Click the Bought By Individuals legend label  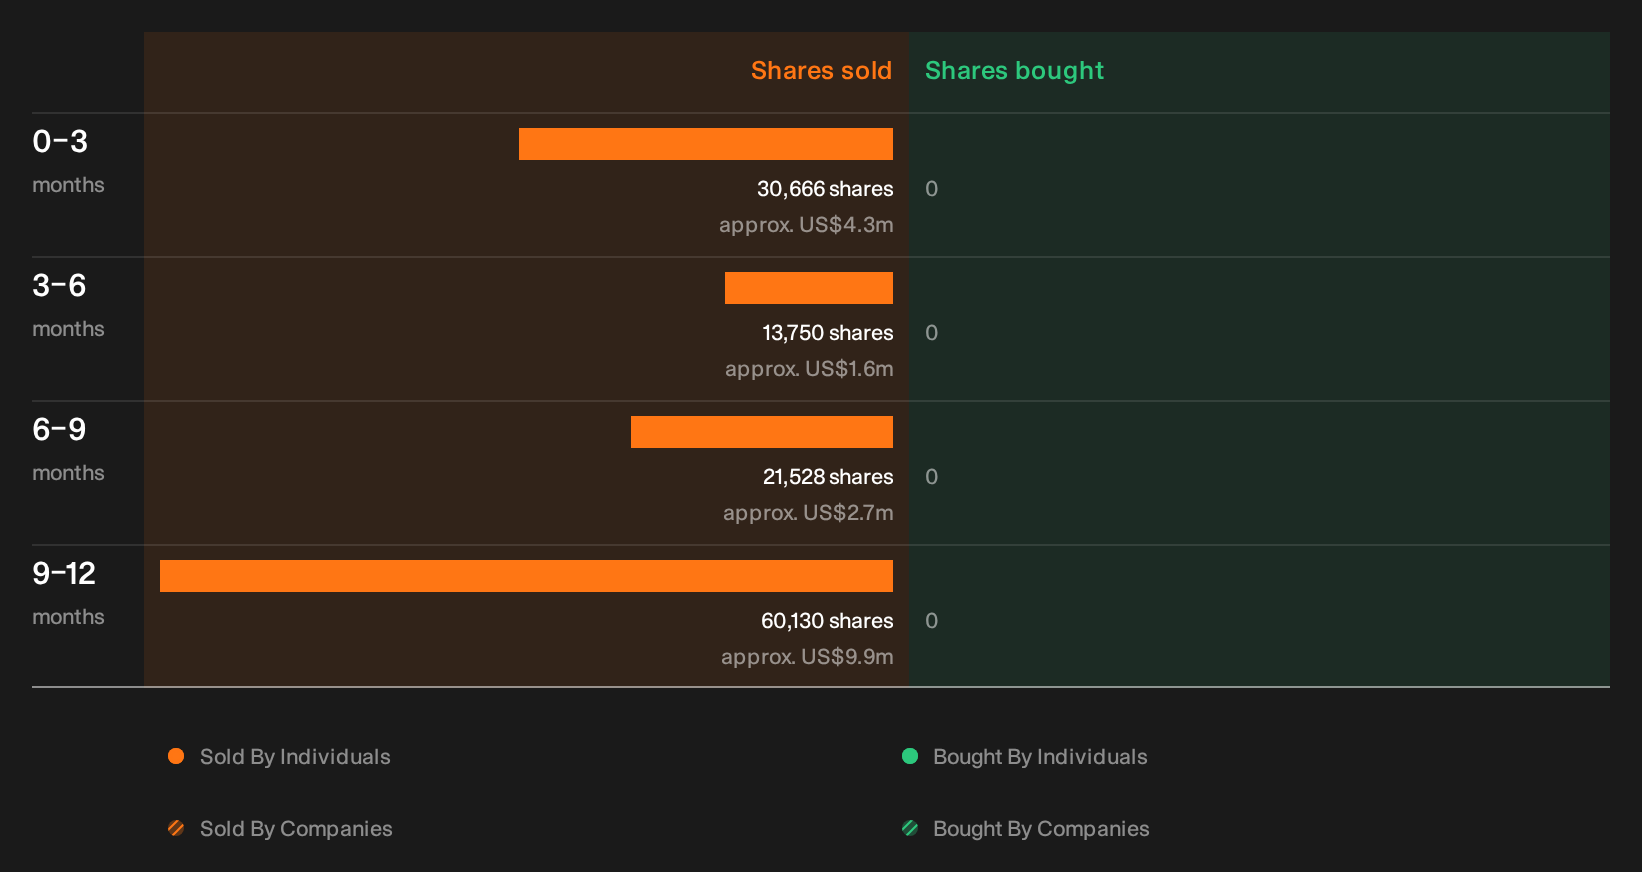click(x=1040, y=757)
